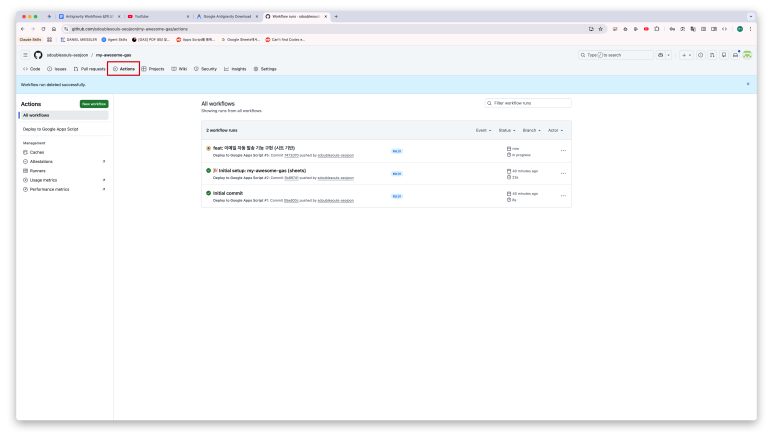Image resolution: width=773 pixels, height=442 pixels.
Task: Click the Filter workflow runs field
Action: tap(529, 103)
